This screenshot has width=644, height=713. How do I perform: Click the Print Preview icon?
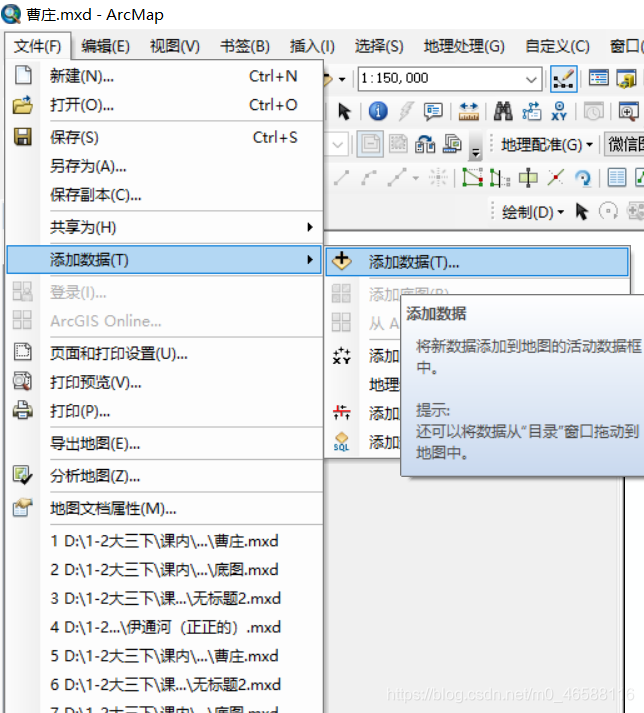(22, 381)
